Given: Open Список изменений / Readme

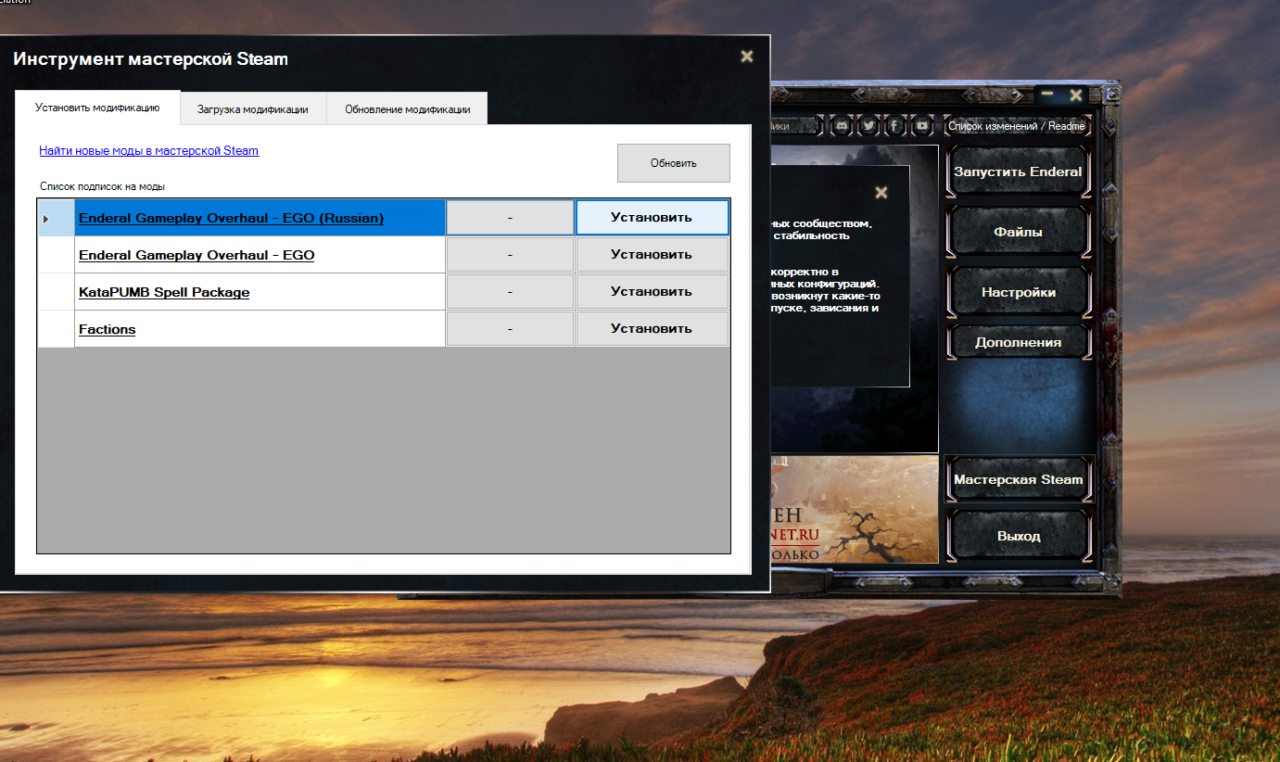Looking at the screenshot, I should coord(1016,126).
